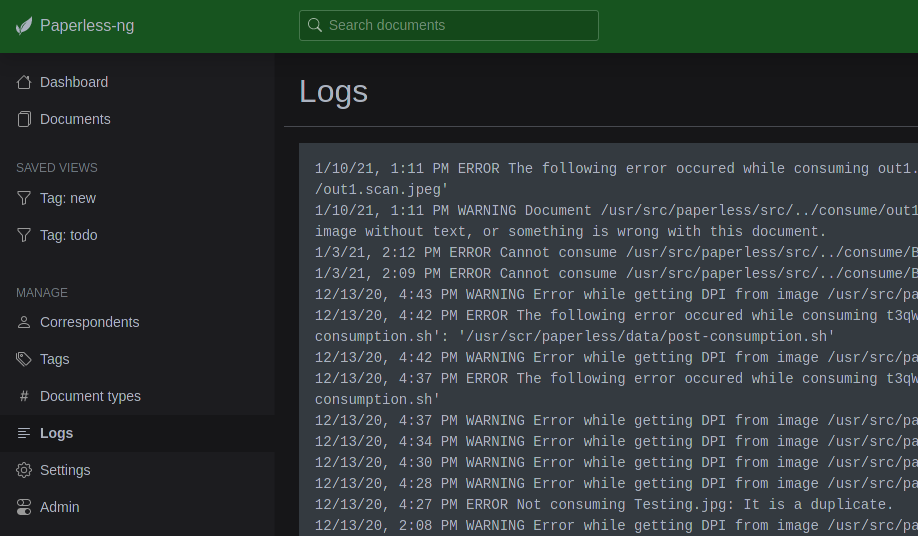Click the magnifier icon in search box
Viewport: 918px width, 536px height.
pyautogui.click(x=315, y=25)
